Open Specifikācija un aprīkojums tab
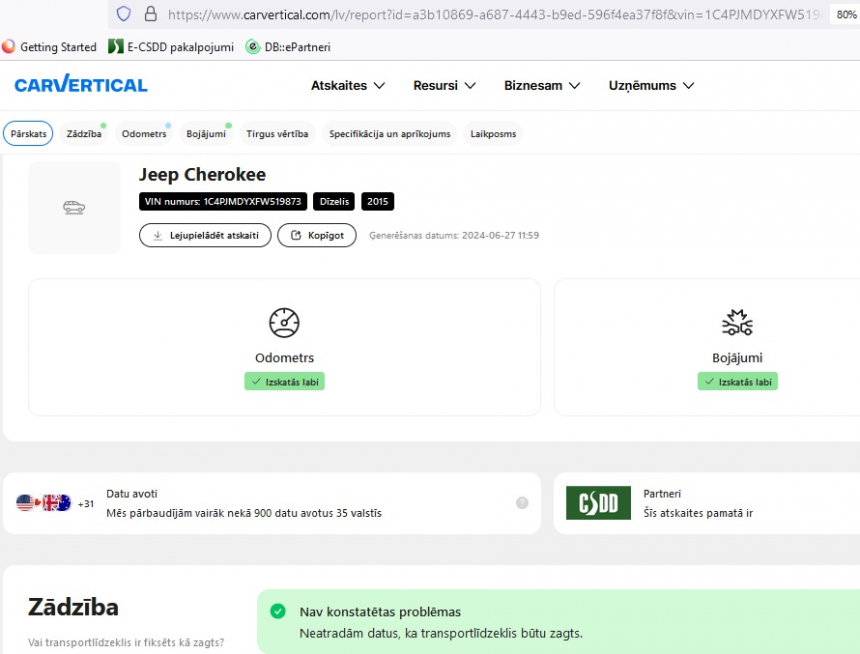860x654 pixels. pyautogui.click(x=389, y=133)
